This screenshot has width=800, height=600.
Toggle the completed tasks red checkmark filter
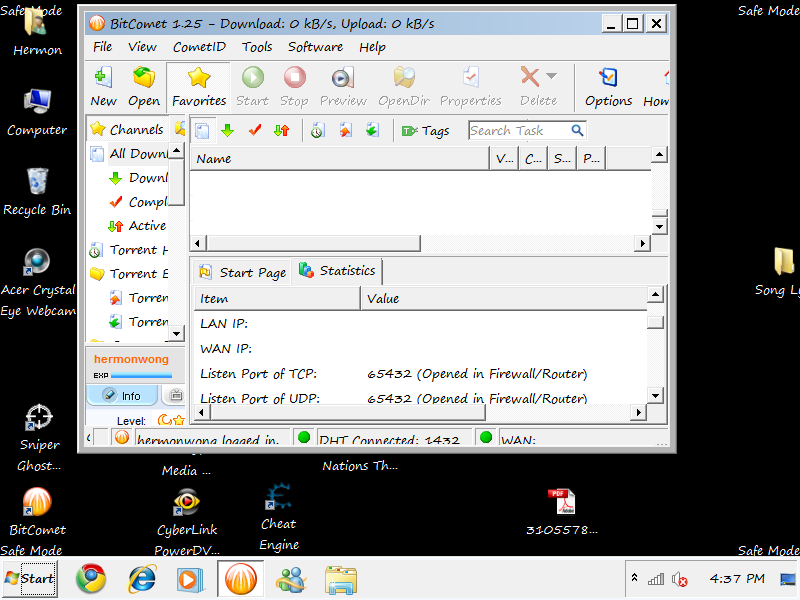click(255, 131)
